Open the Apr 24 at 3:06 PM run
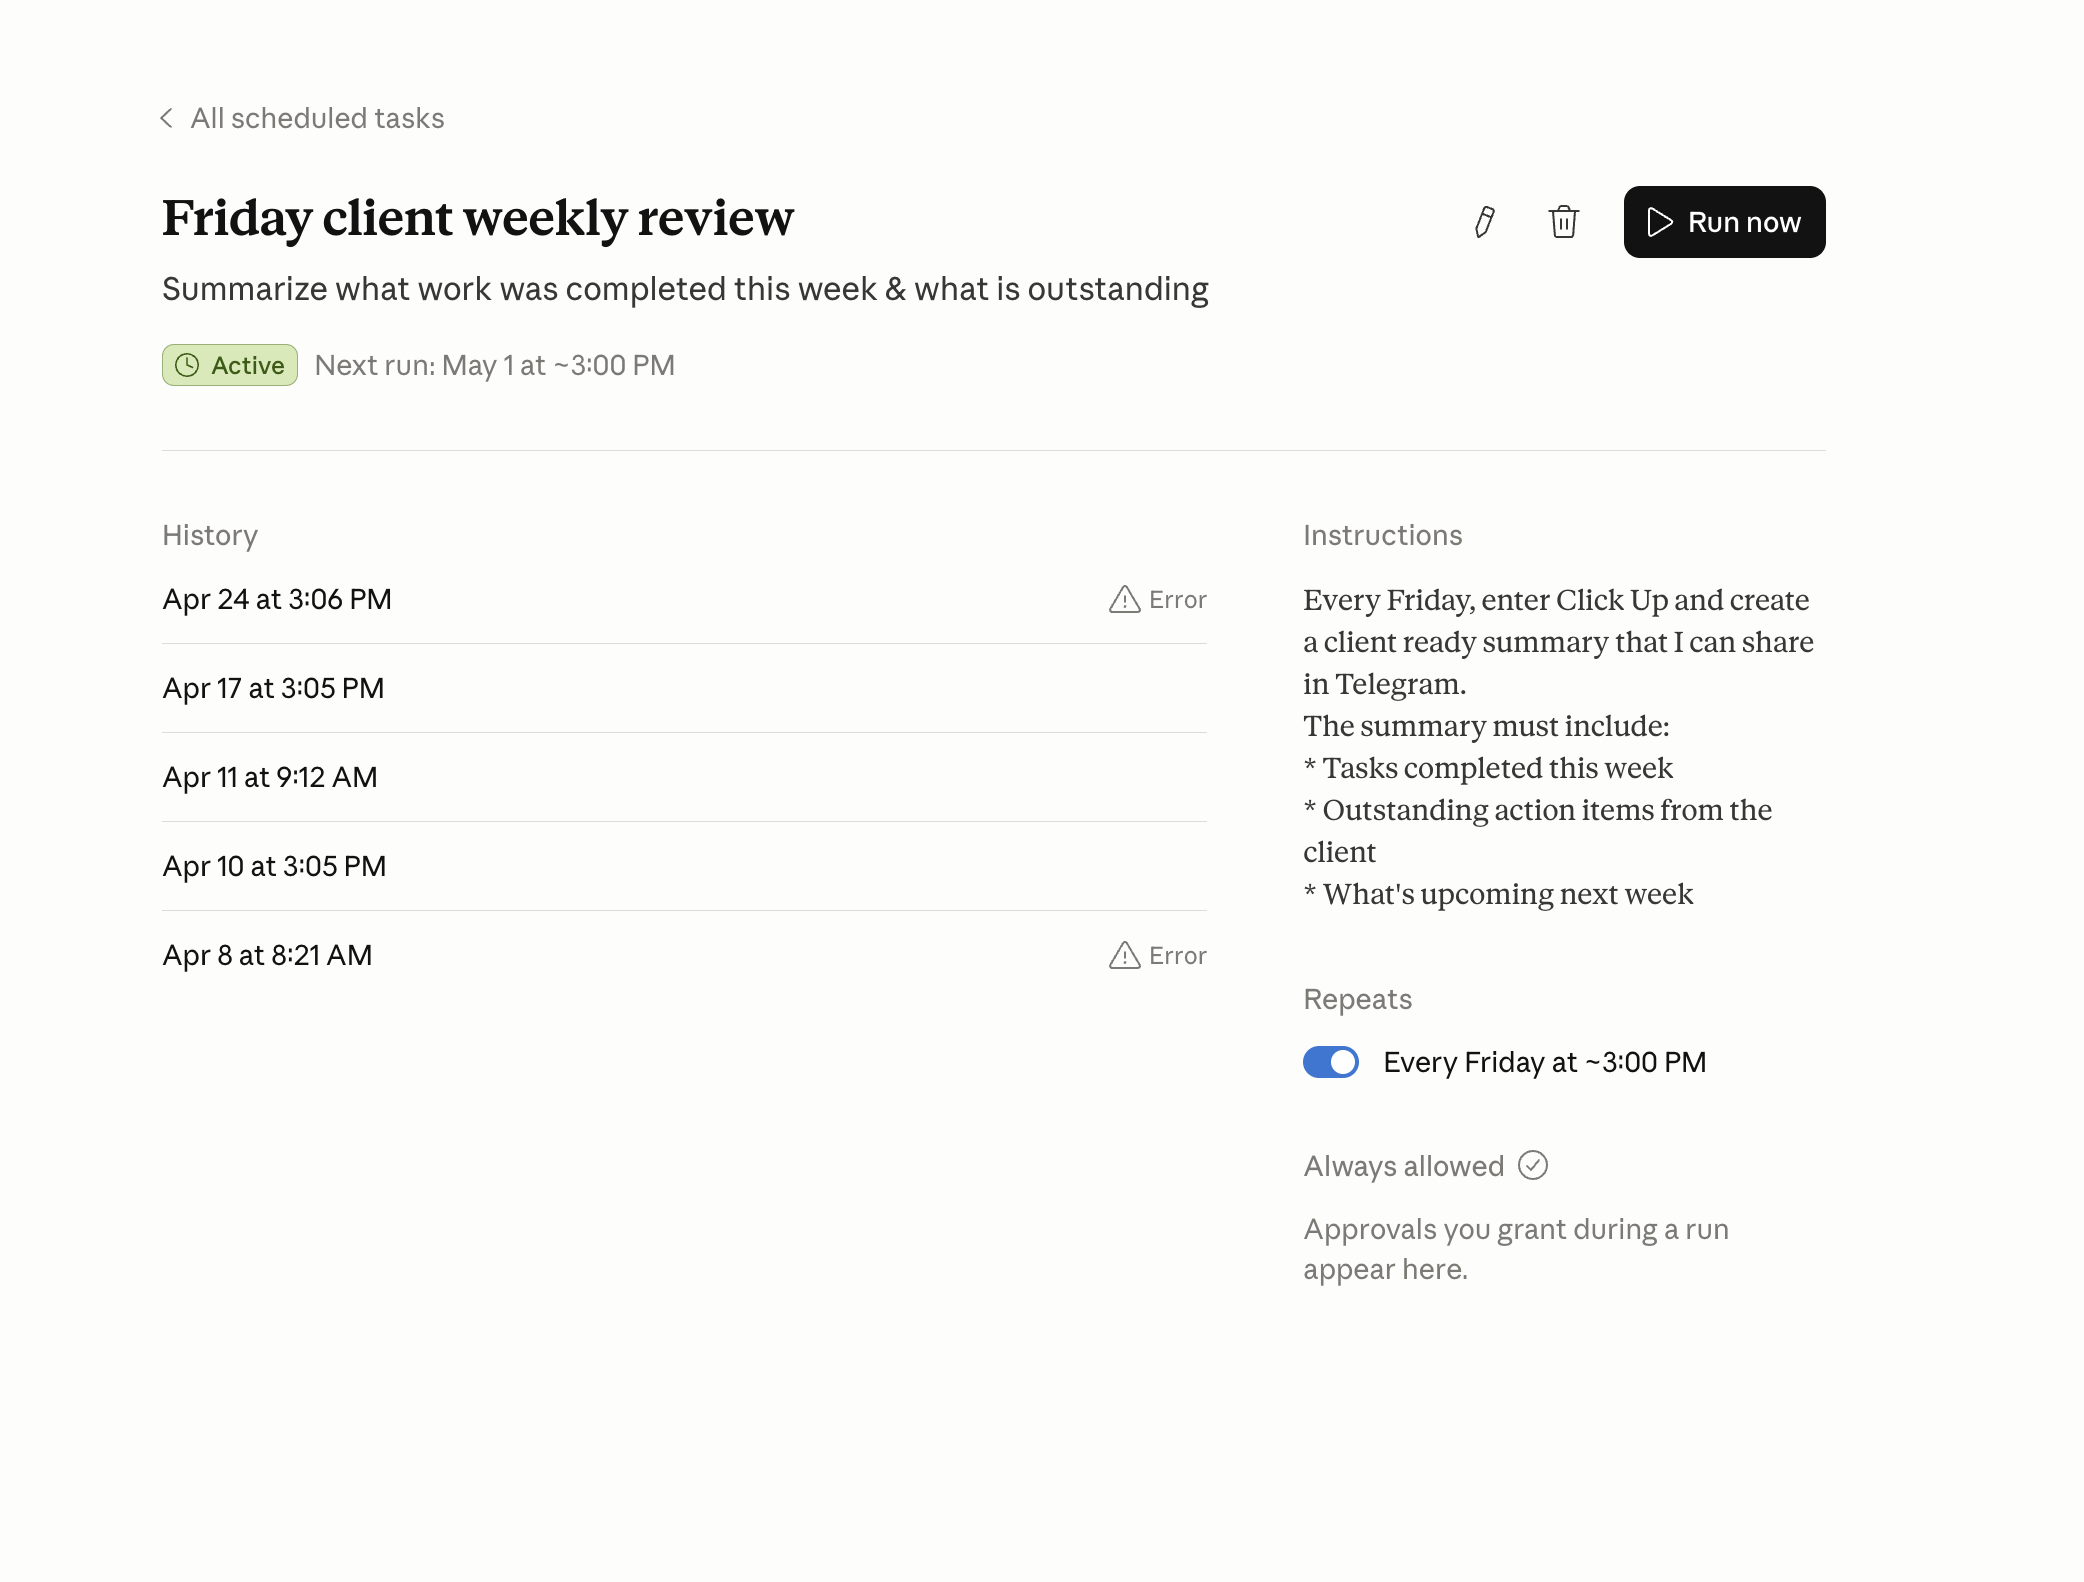Viewport: 2084px width, 1582px height. 277,599
